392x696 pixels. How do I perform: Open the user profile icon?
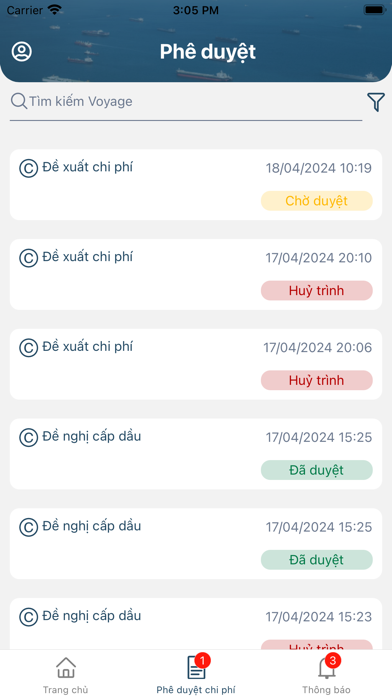pos(21,51)
